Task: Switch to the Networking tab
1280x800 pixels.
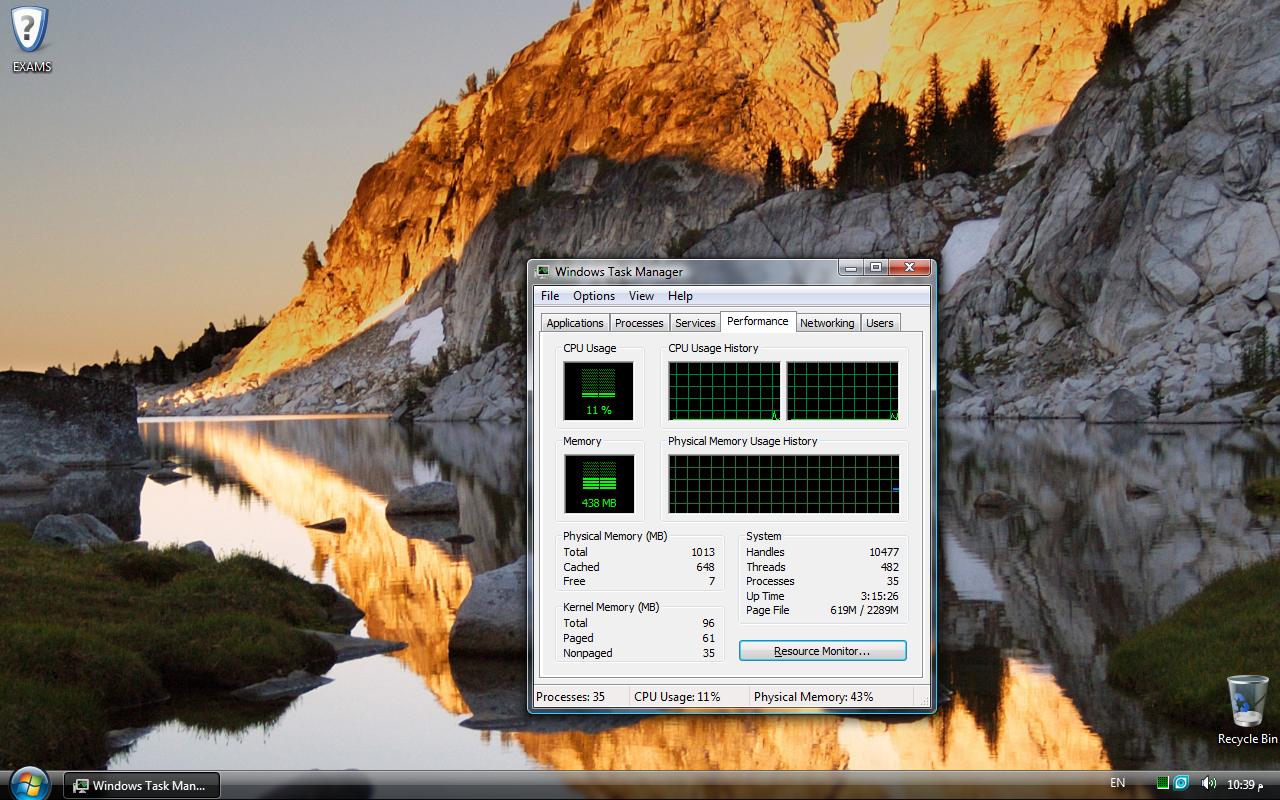Action: tap(827, 323)
